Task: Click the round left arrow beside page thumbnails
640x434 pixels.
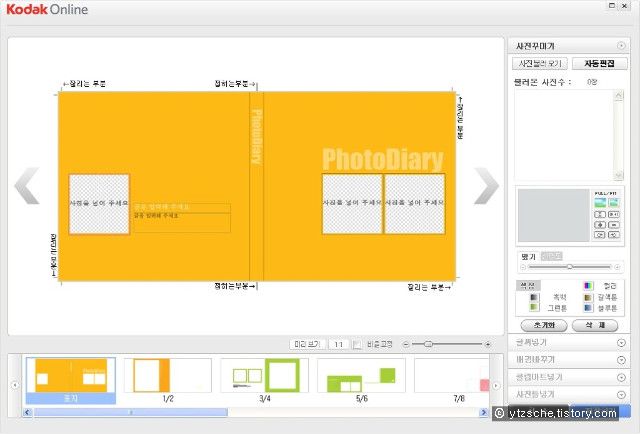Action: 15,385
